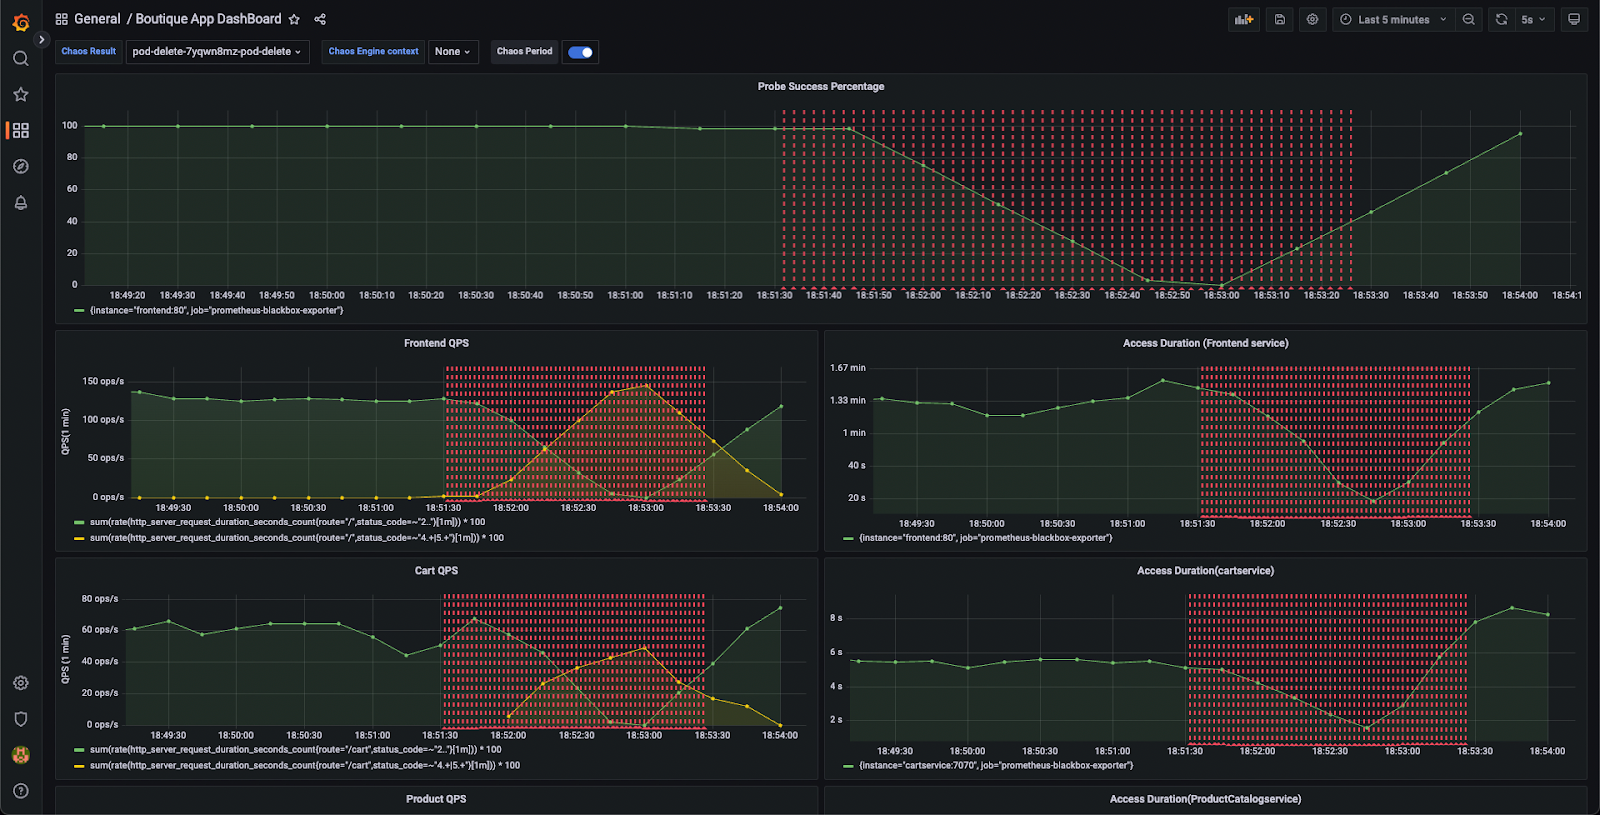Open the pod-delete Chaos Result dropdown
The width and height of the screenshot is (1600, 815).
pyautogui.click(x=216, y=52)
